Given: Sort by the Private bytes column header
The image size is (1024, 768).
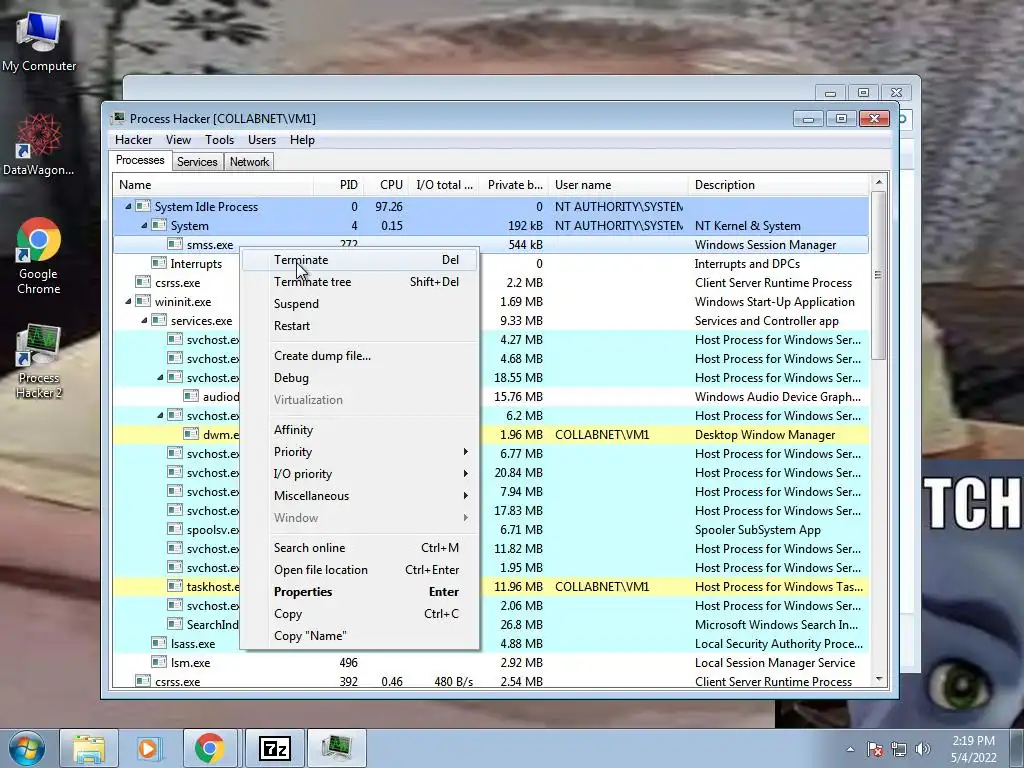Looking at the screenshot, I should tap(513, 185).
